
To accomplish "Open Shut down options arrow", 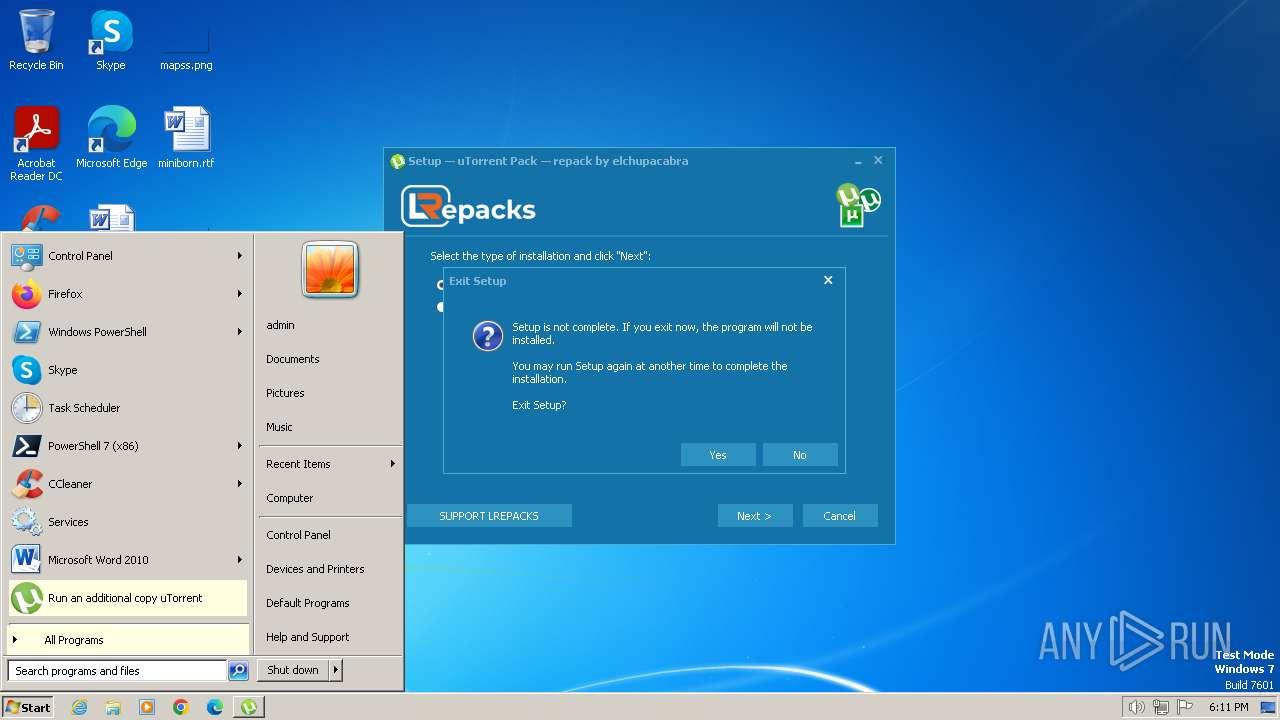I will click(335, 670).
